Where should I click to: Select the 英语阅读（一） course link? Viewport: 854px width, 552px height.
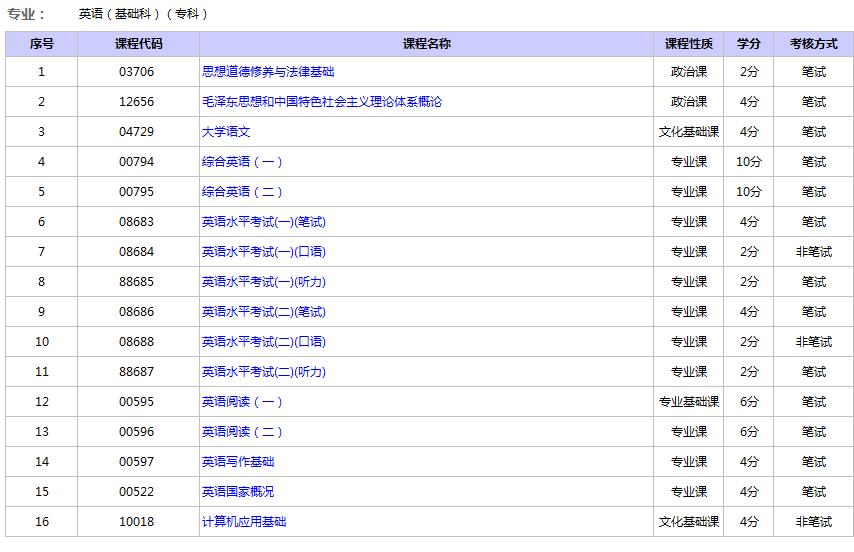click(x=243, y=402)
